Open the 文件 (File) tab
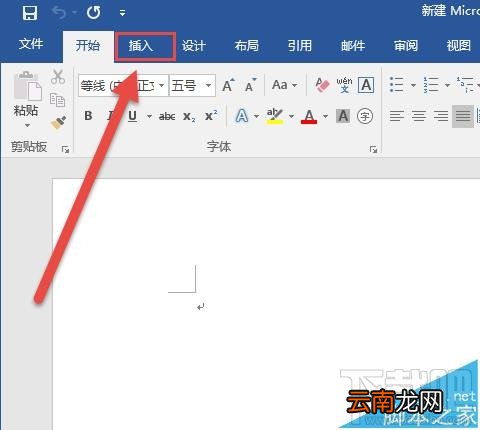Image resolution: width=480 pixels, height=430 pixels. (x=31, y=44)
